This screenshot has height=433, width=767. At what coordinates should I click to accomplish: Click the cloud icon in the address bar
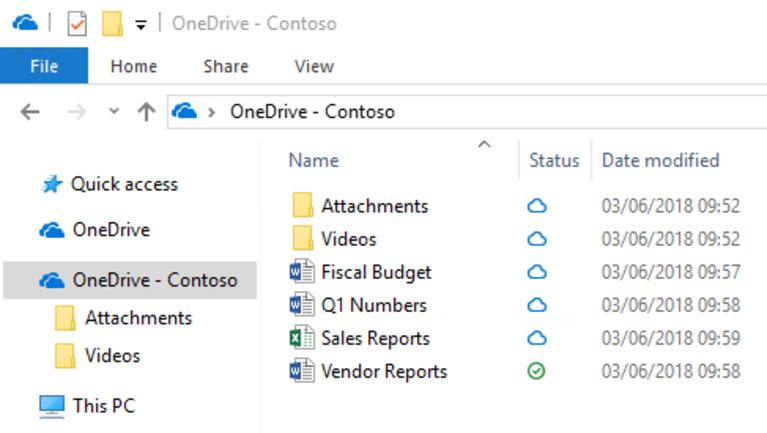coord(184,112)
